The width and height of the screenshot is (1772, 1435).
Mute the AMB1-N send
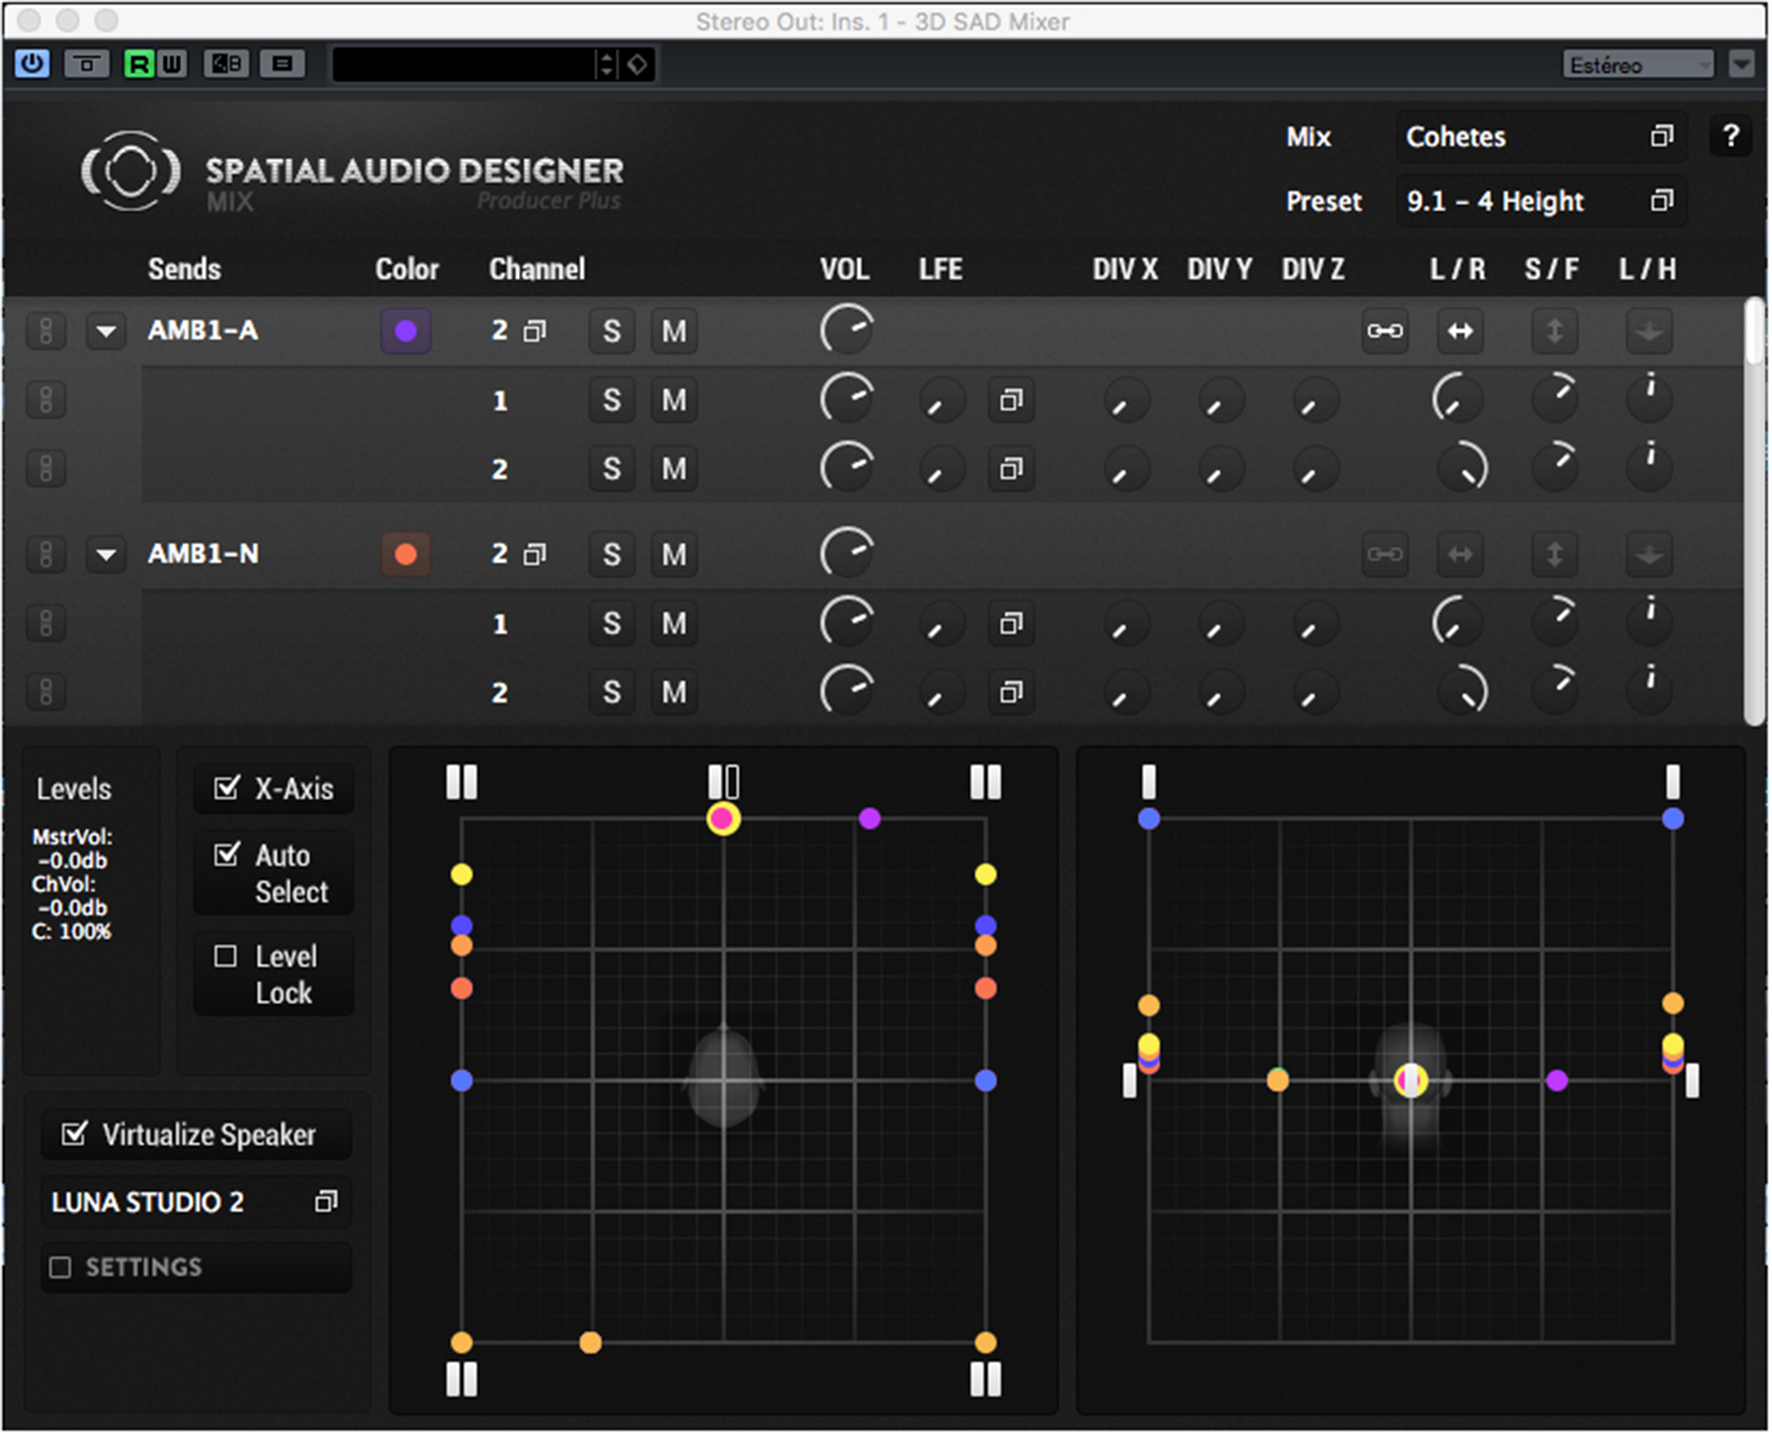tap(674, 554)
